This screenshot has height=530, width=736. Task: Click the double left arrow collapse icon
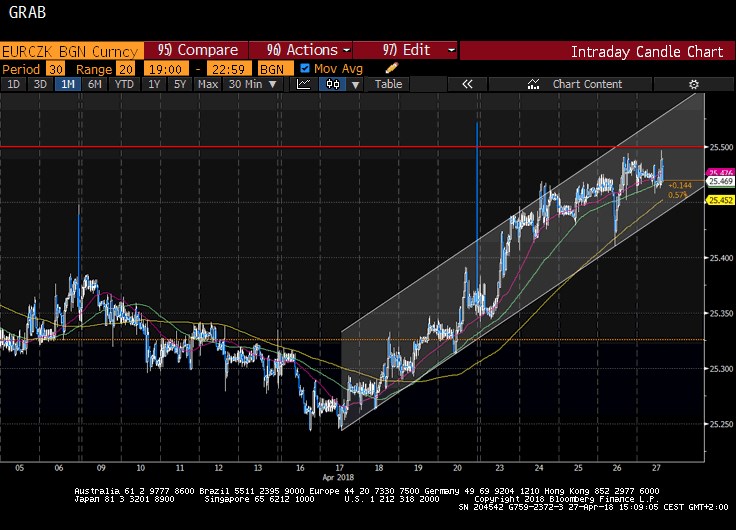tap(467, 85)
